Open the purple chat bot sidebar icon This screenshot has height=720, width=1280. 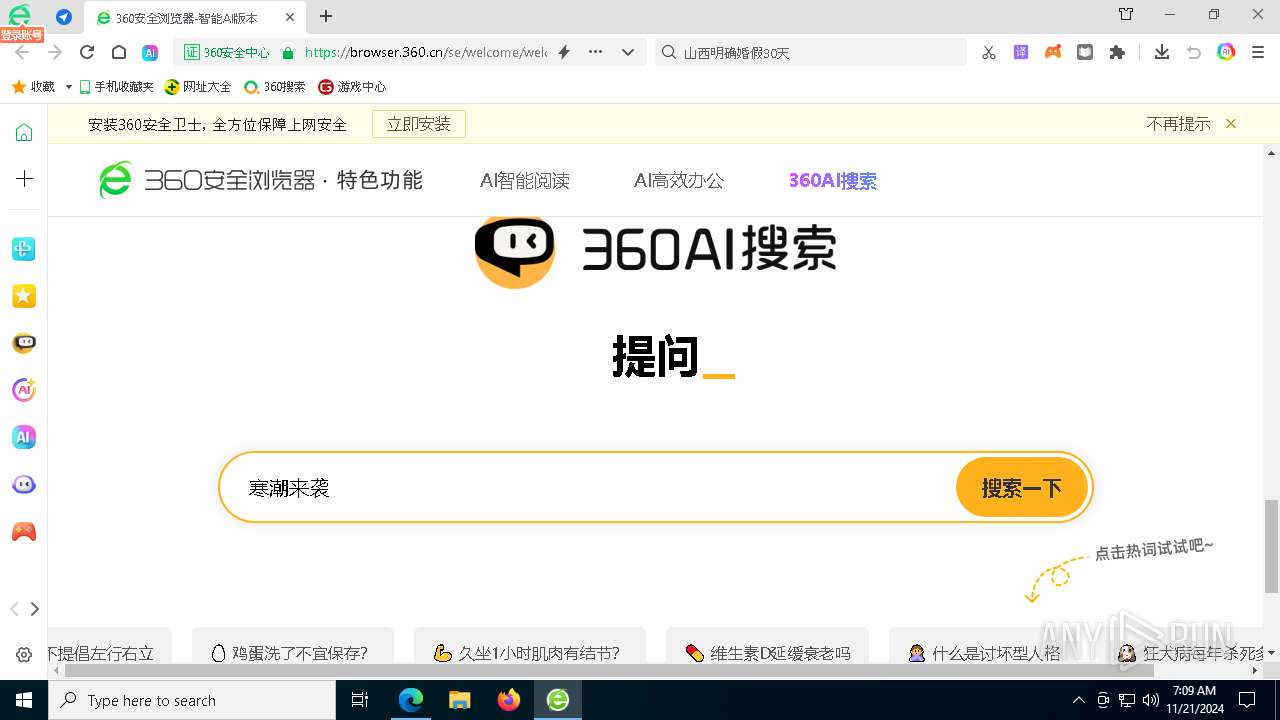pyautogui.click(x=24, y=485)
